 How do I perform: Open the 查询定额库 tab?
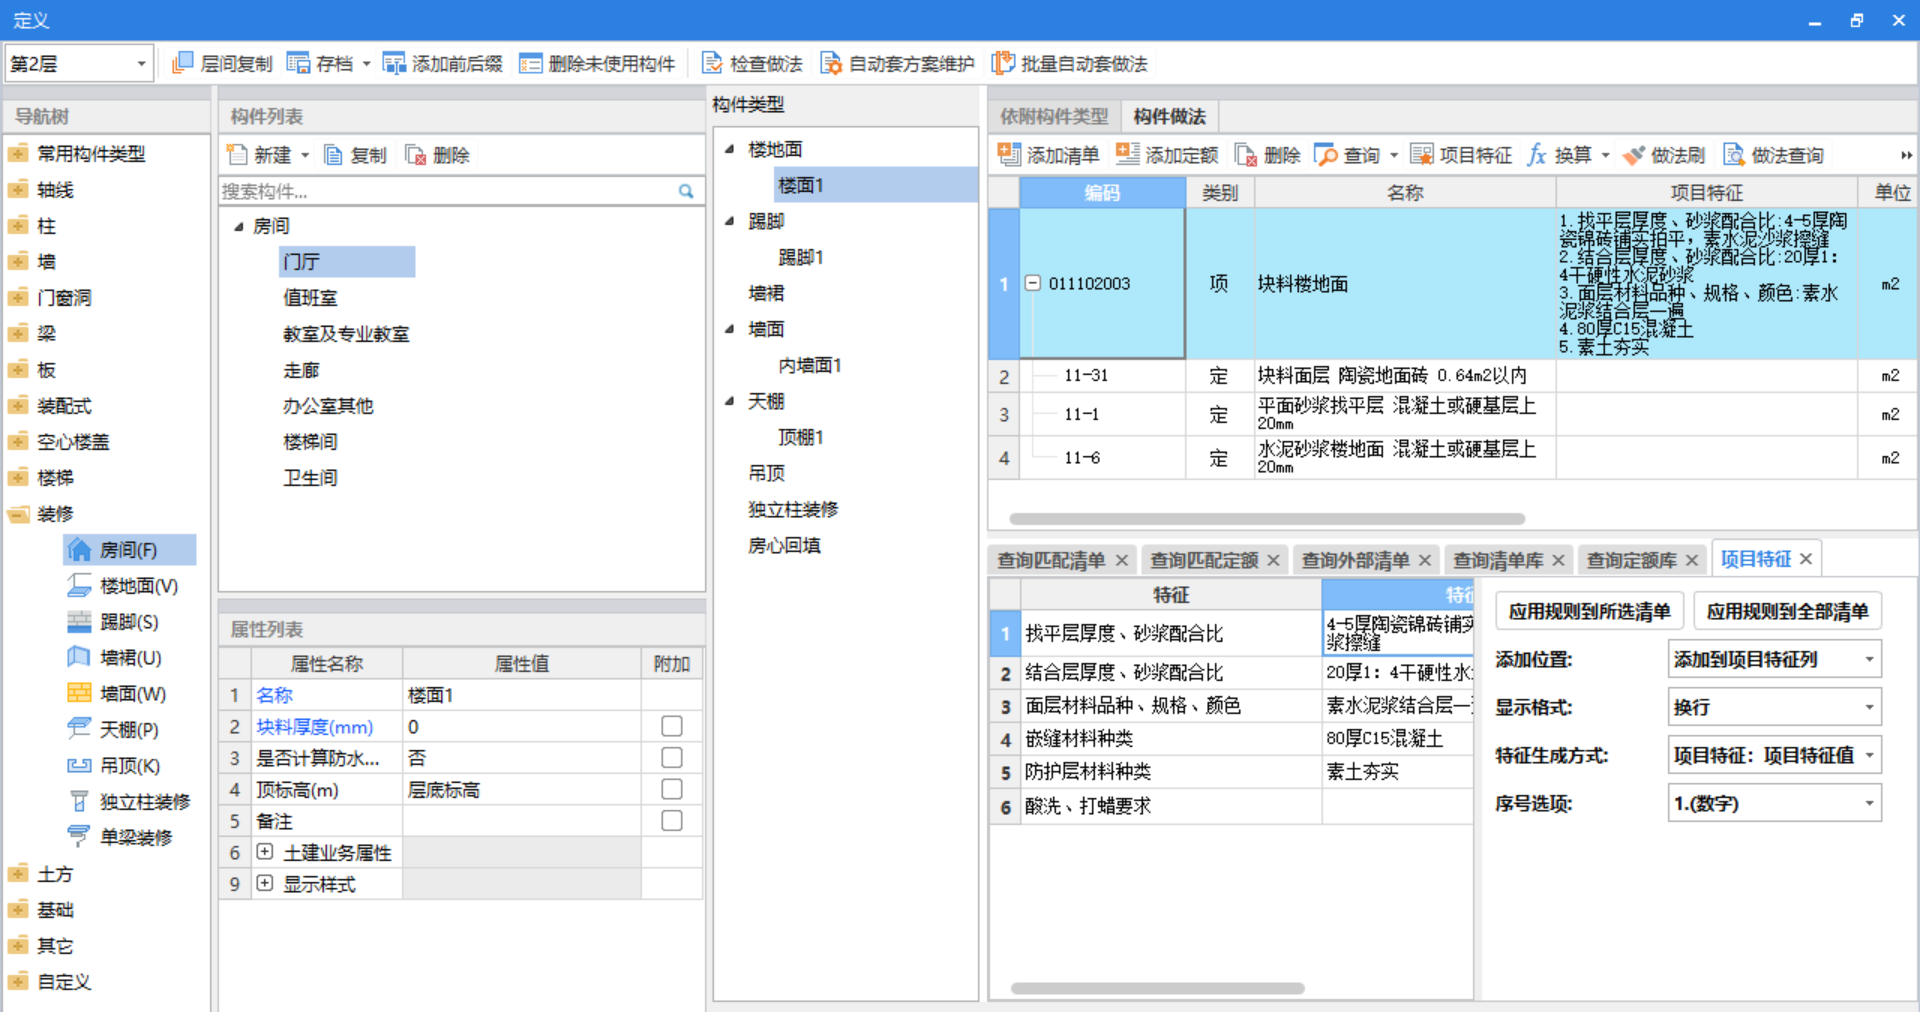[x=1631, y=560]
